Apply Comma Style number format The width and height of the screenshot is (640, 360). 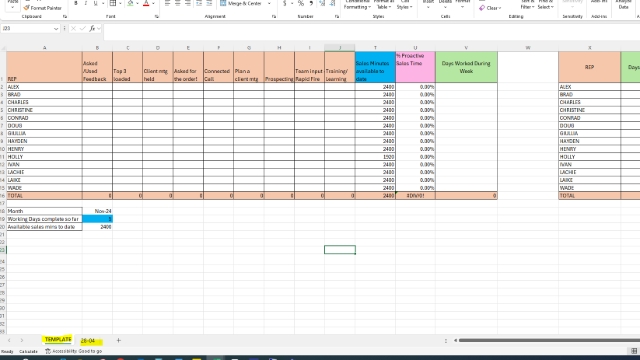click(311, 3)
